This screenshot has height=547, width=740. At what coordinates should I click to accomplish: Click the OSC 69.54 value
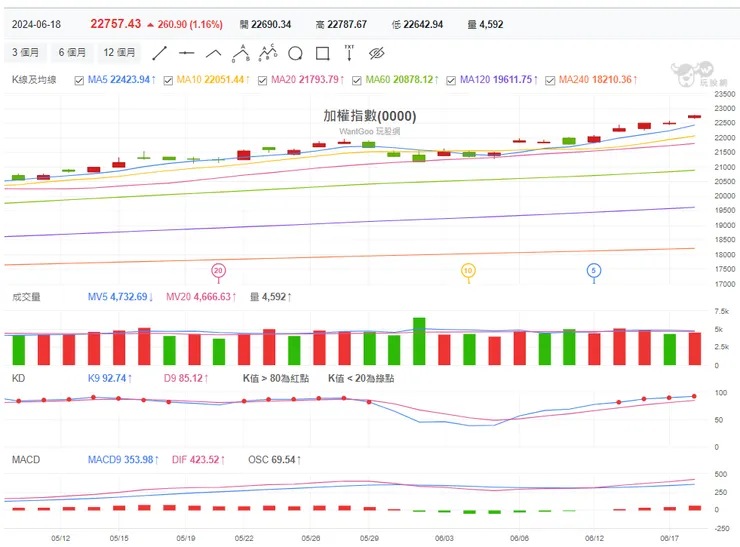(x=275, y=460)
